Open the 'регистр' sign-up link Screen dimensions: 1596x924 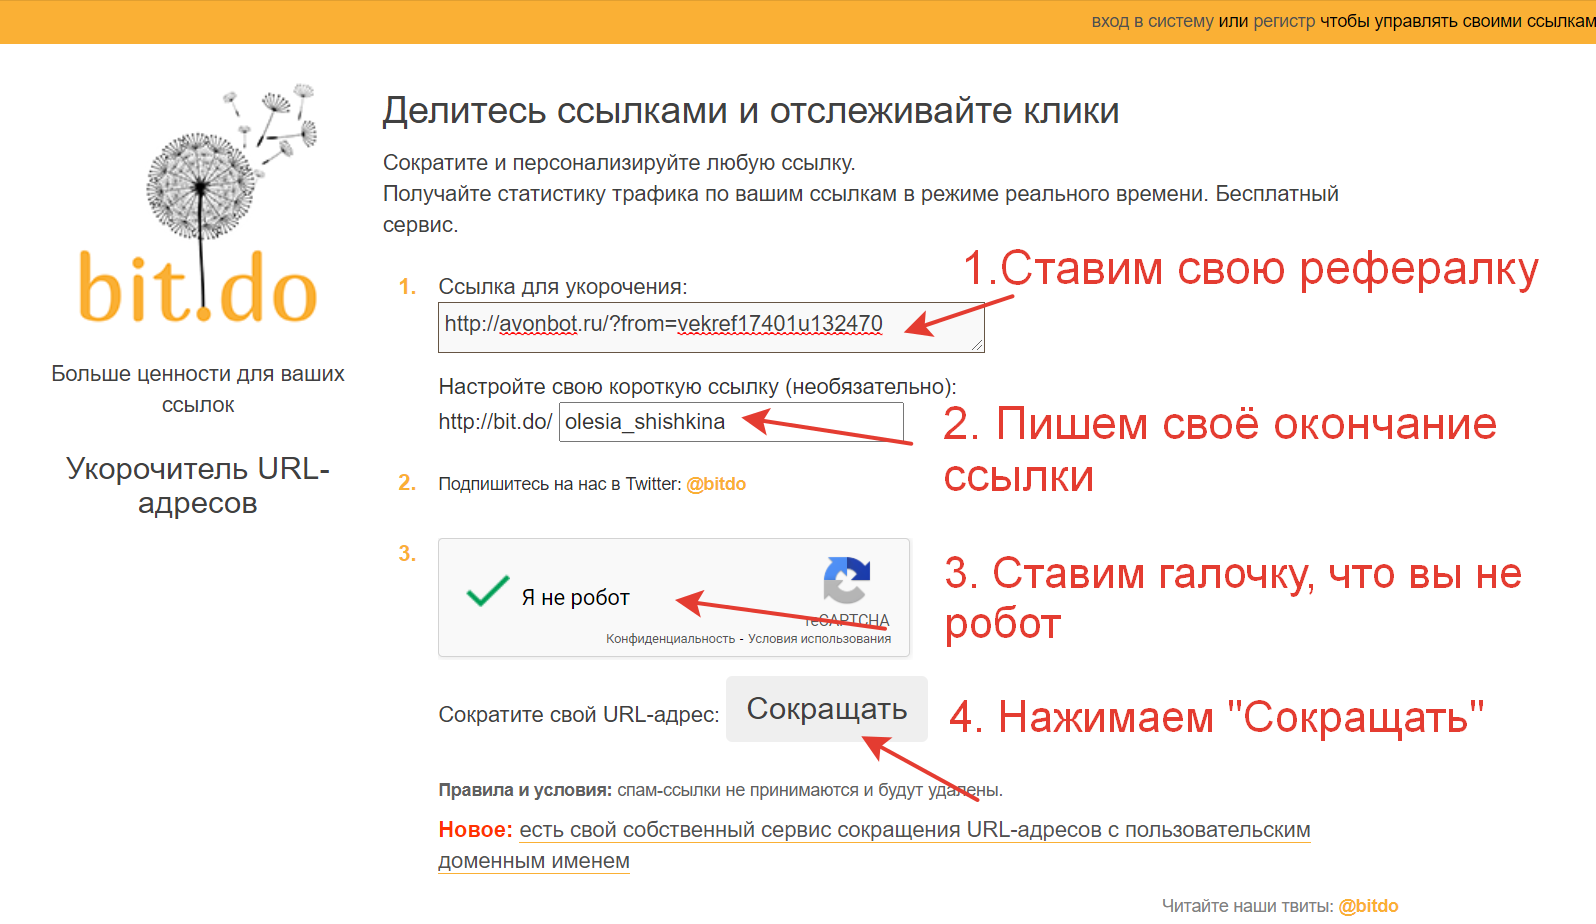(x=1284, y=21)
